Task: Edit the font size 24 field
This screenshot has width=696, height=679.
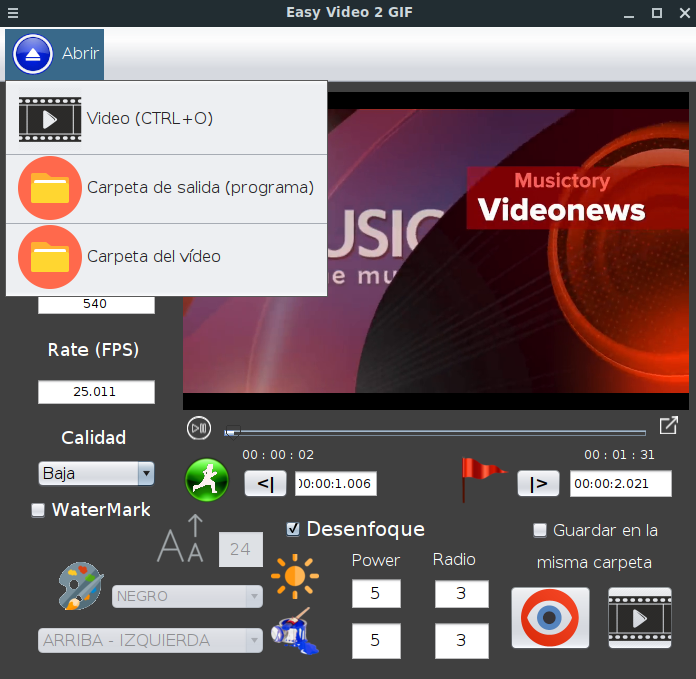Action: pyautogui.click(x=241, y=549)
